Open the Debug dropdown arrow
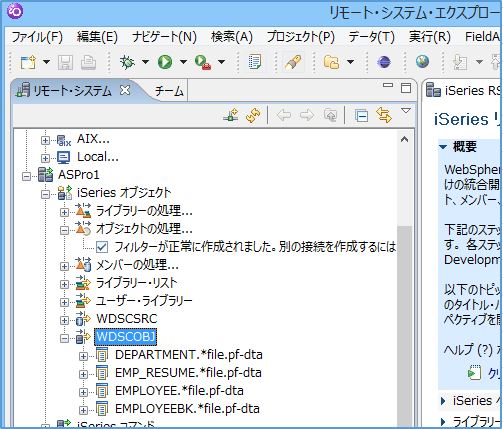 pos(145,62)
